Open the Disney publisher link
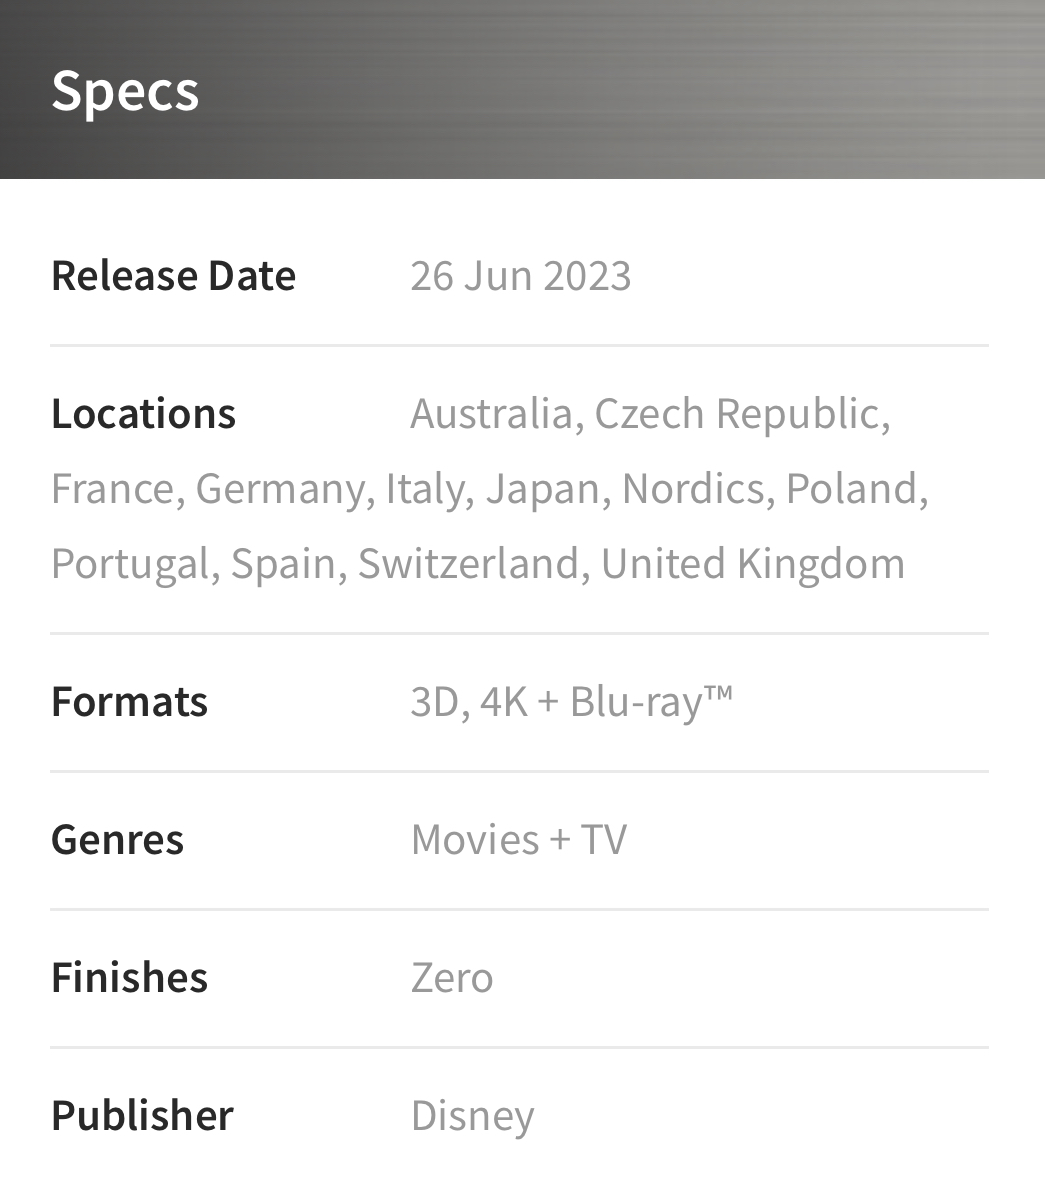 click(x=472, y=1116)
